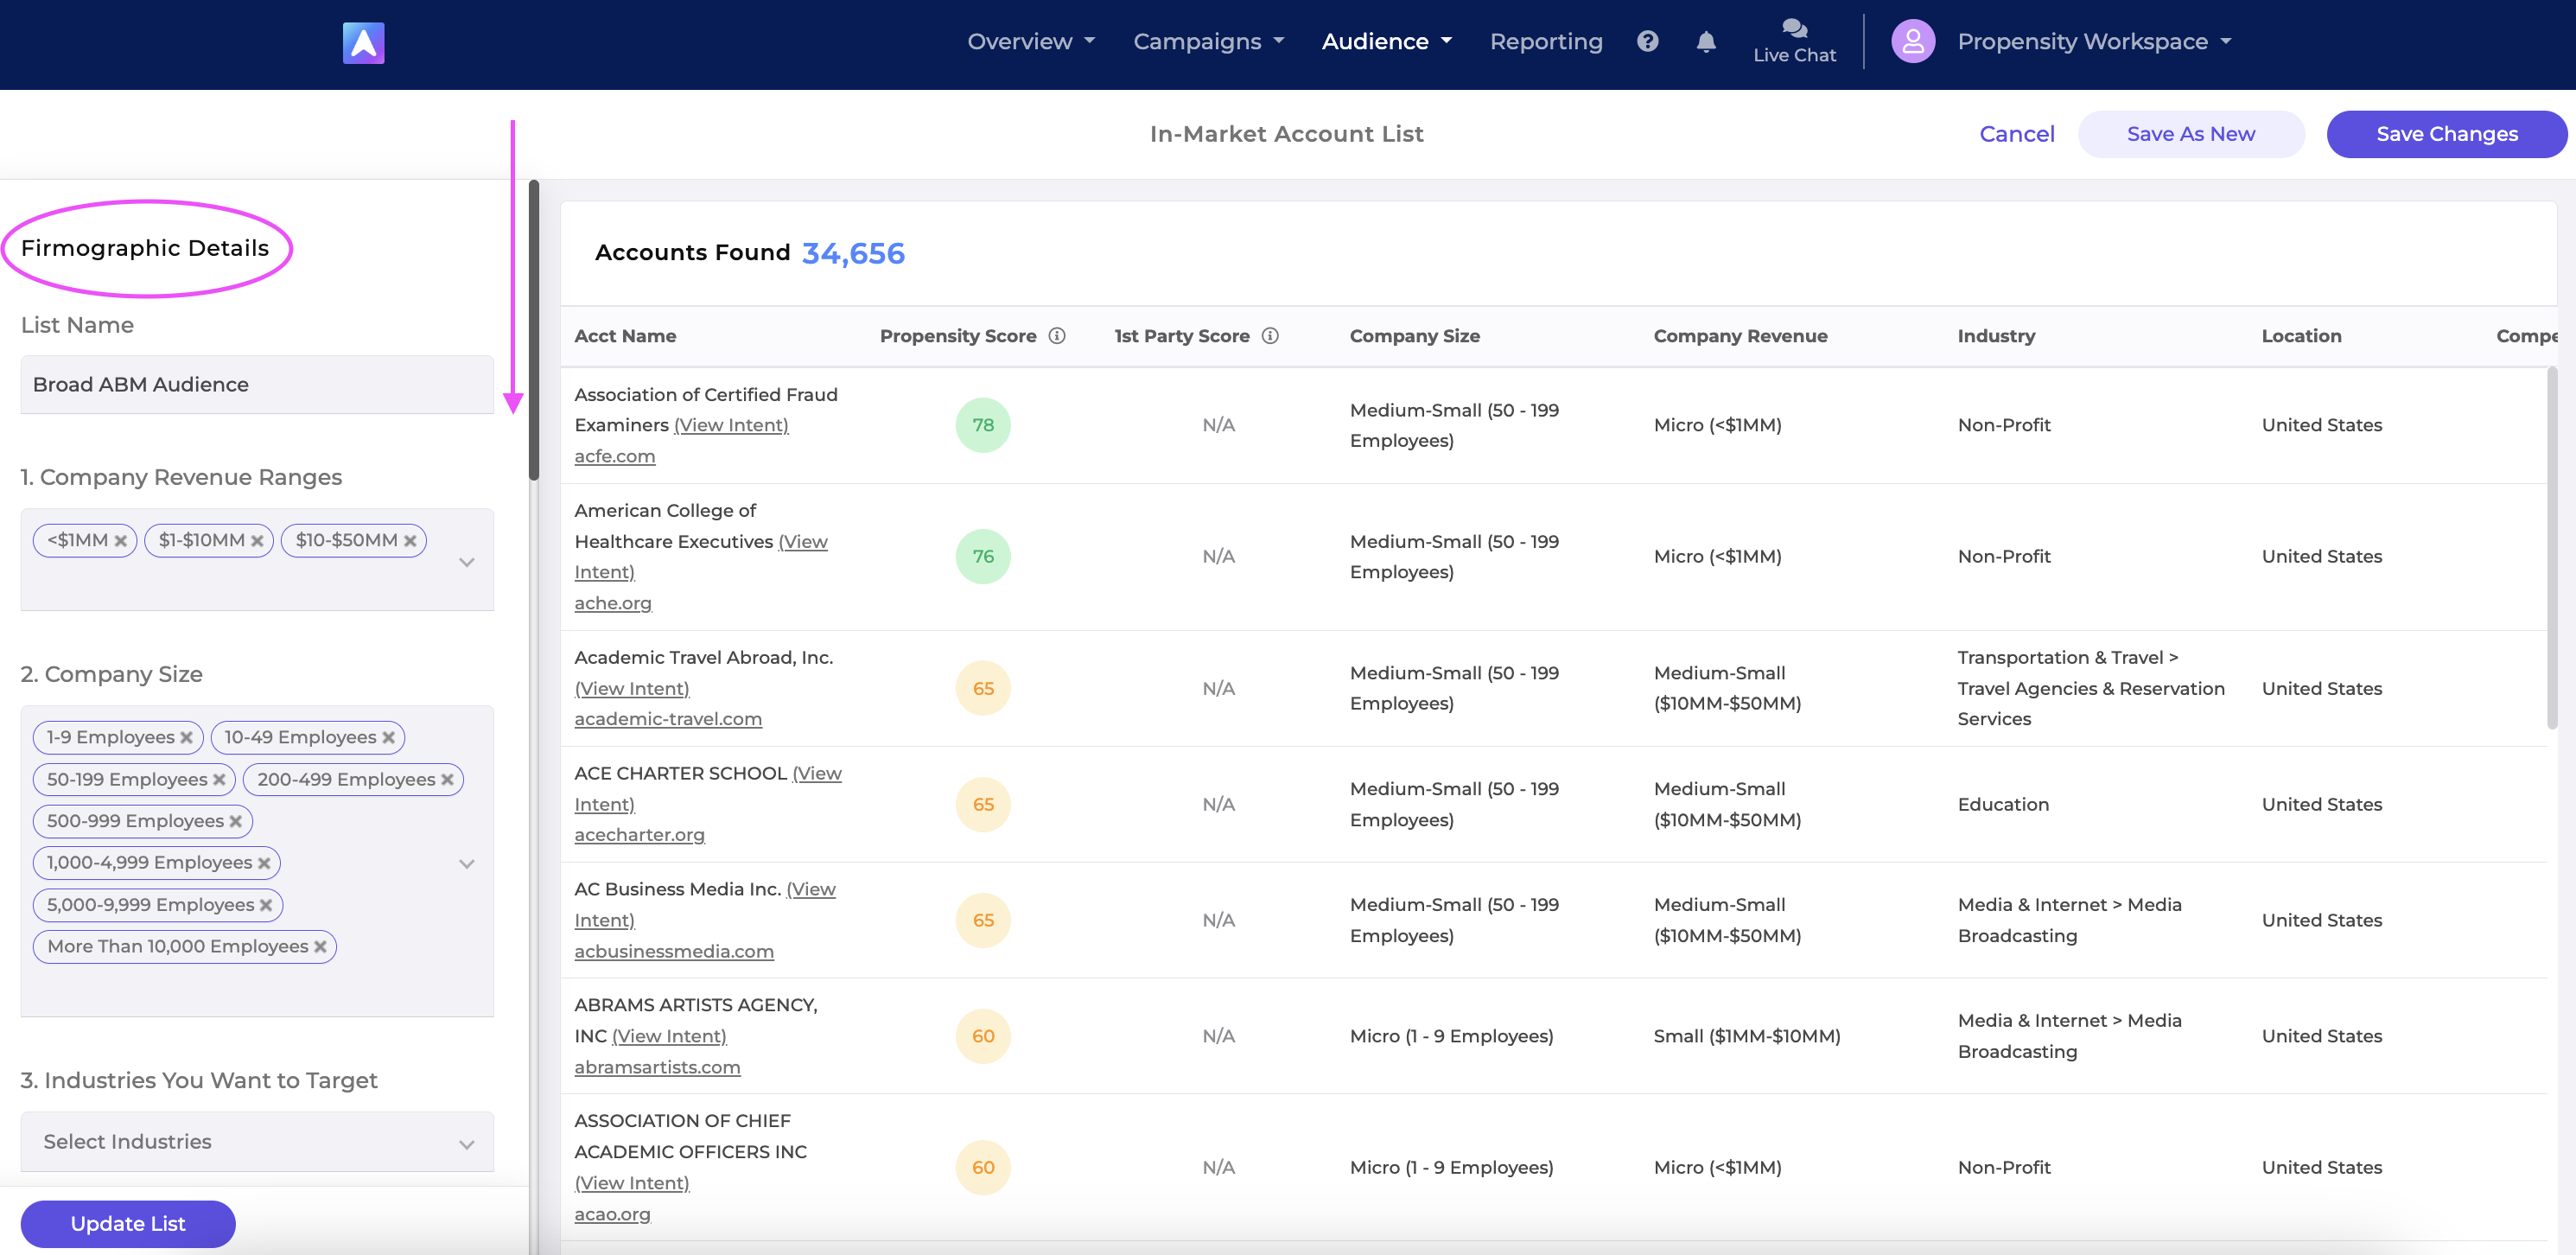2576x1255 pixels.
Task: Open Live Chat
Action: pyautogui.click(x=1794, y=42)
